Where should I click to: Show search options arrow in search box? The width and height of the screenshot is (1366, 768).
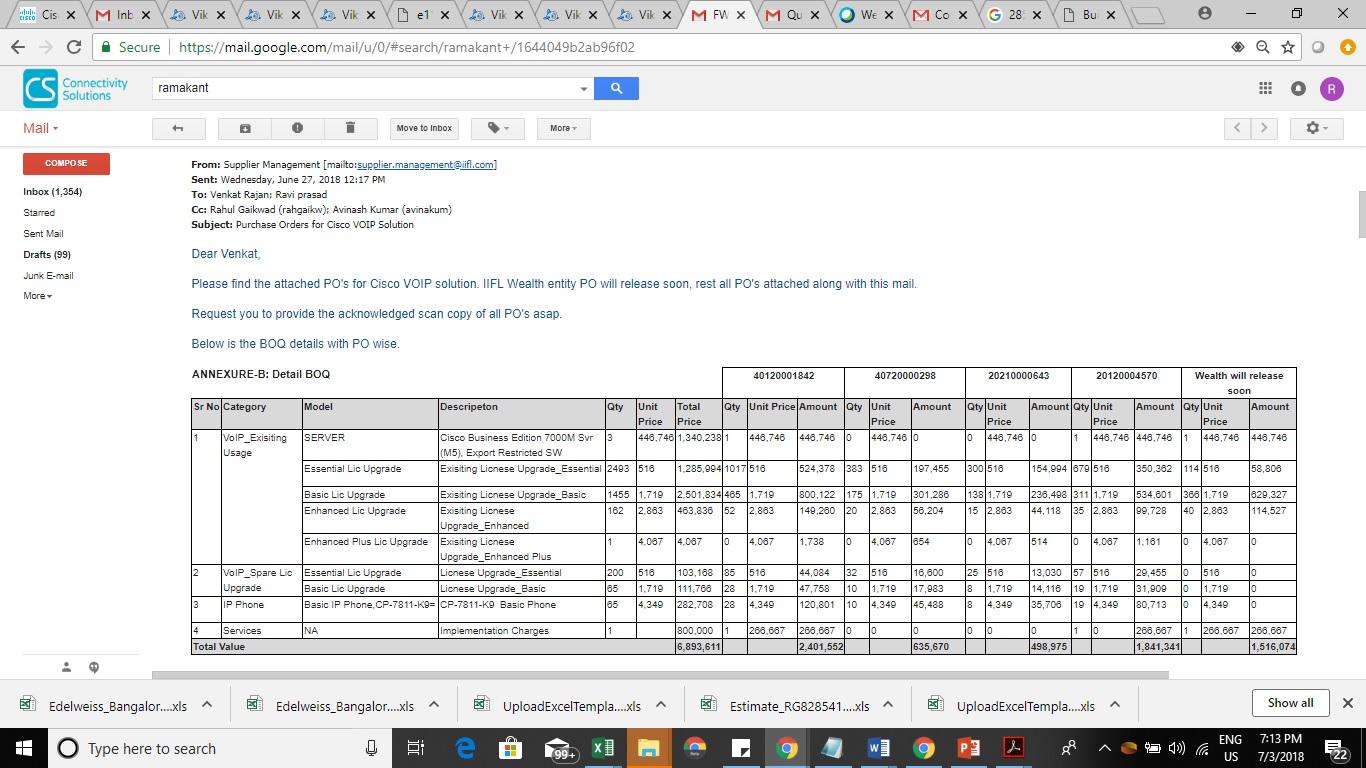coord(585,89)
